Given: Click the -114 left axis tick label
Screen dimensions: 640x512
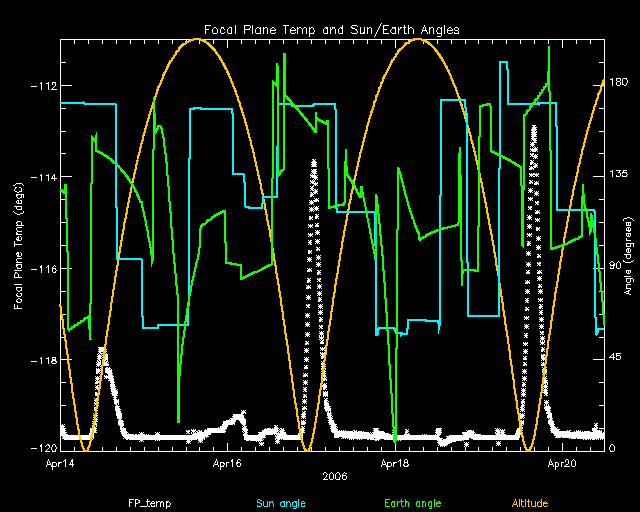Looking at the screenshot, I should tap(43, 178).
